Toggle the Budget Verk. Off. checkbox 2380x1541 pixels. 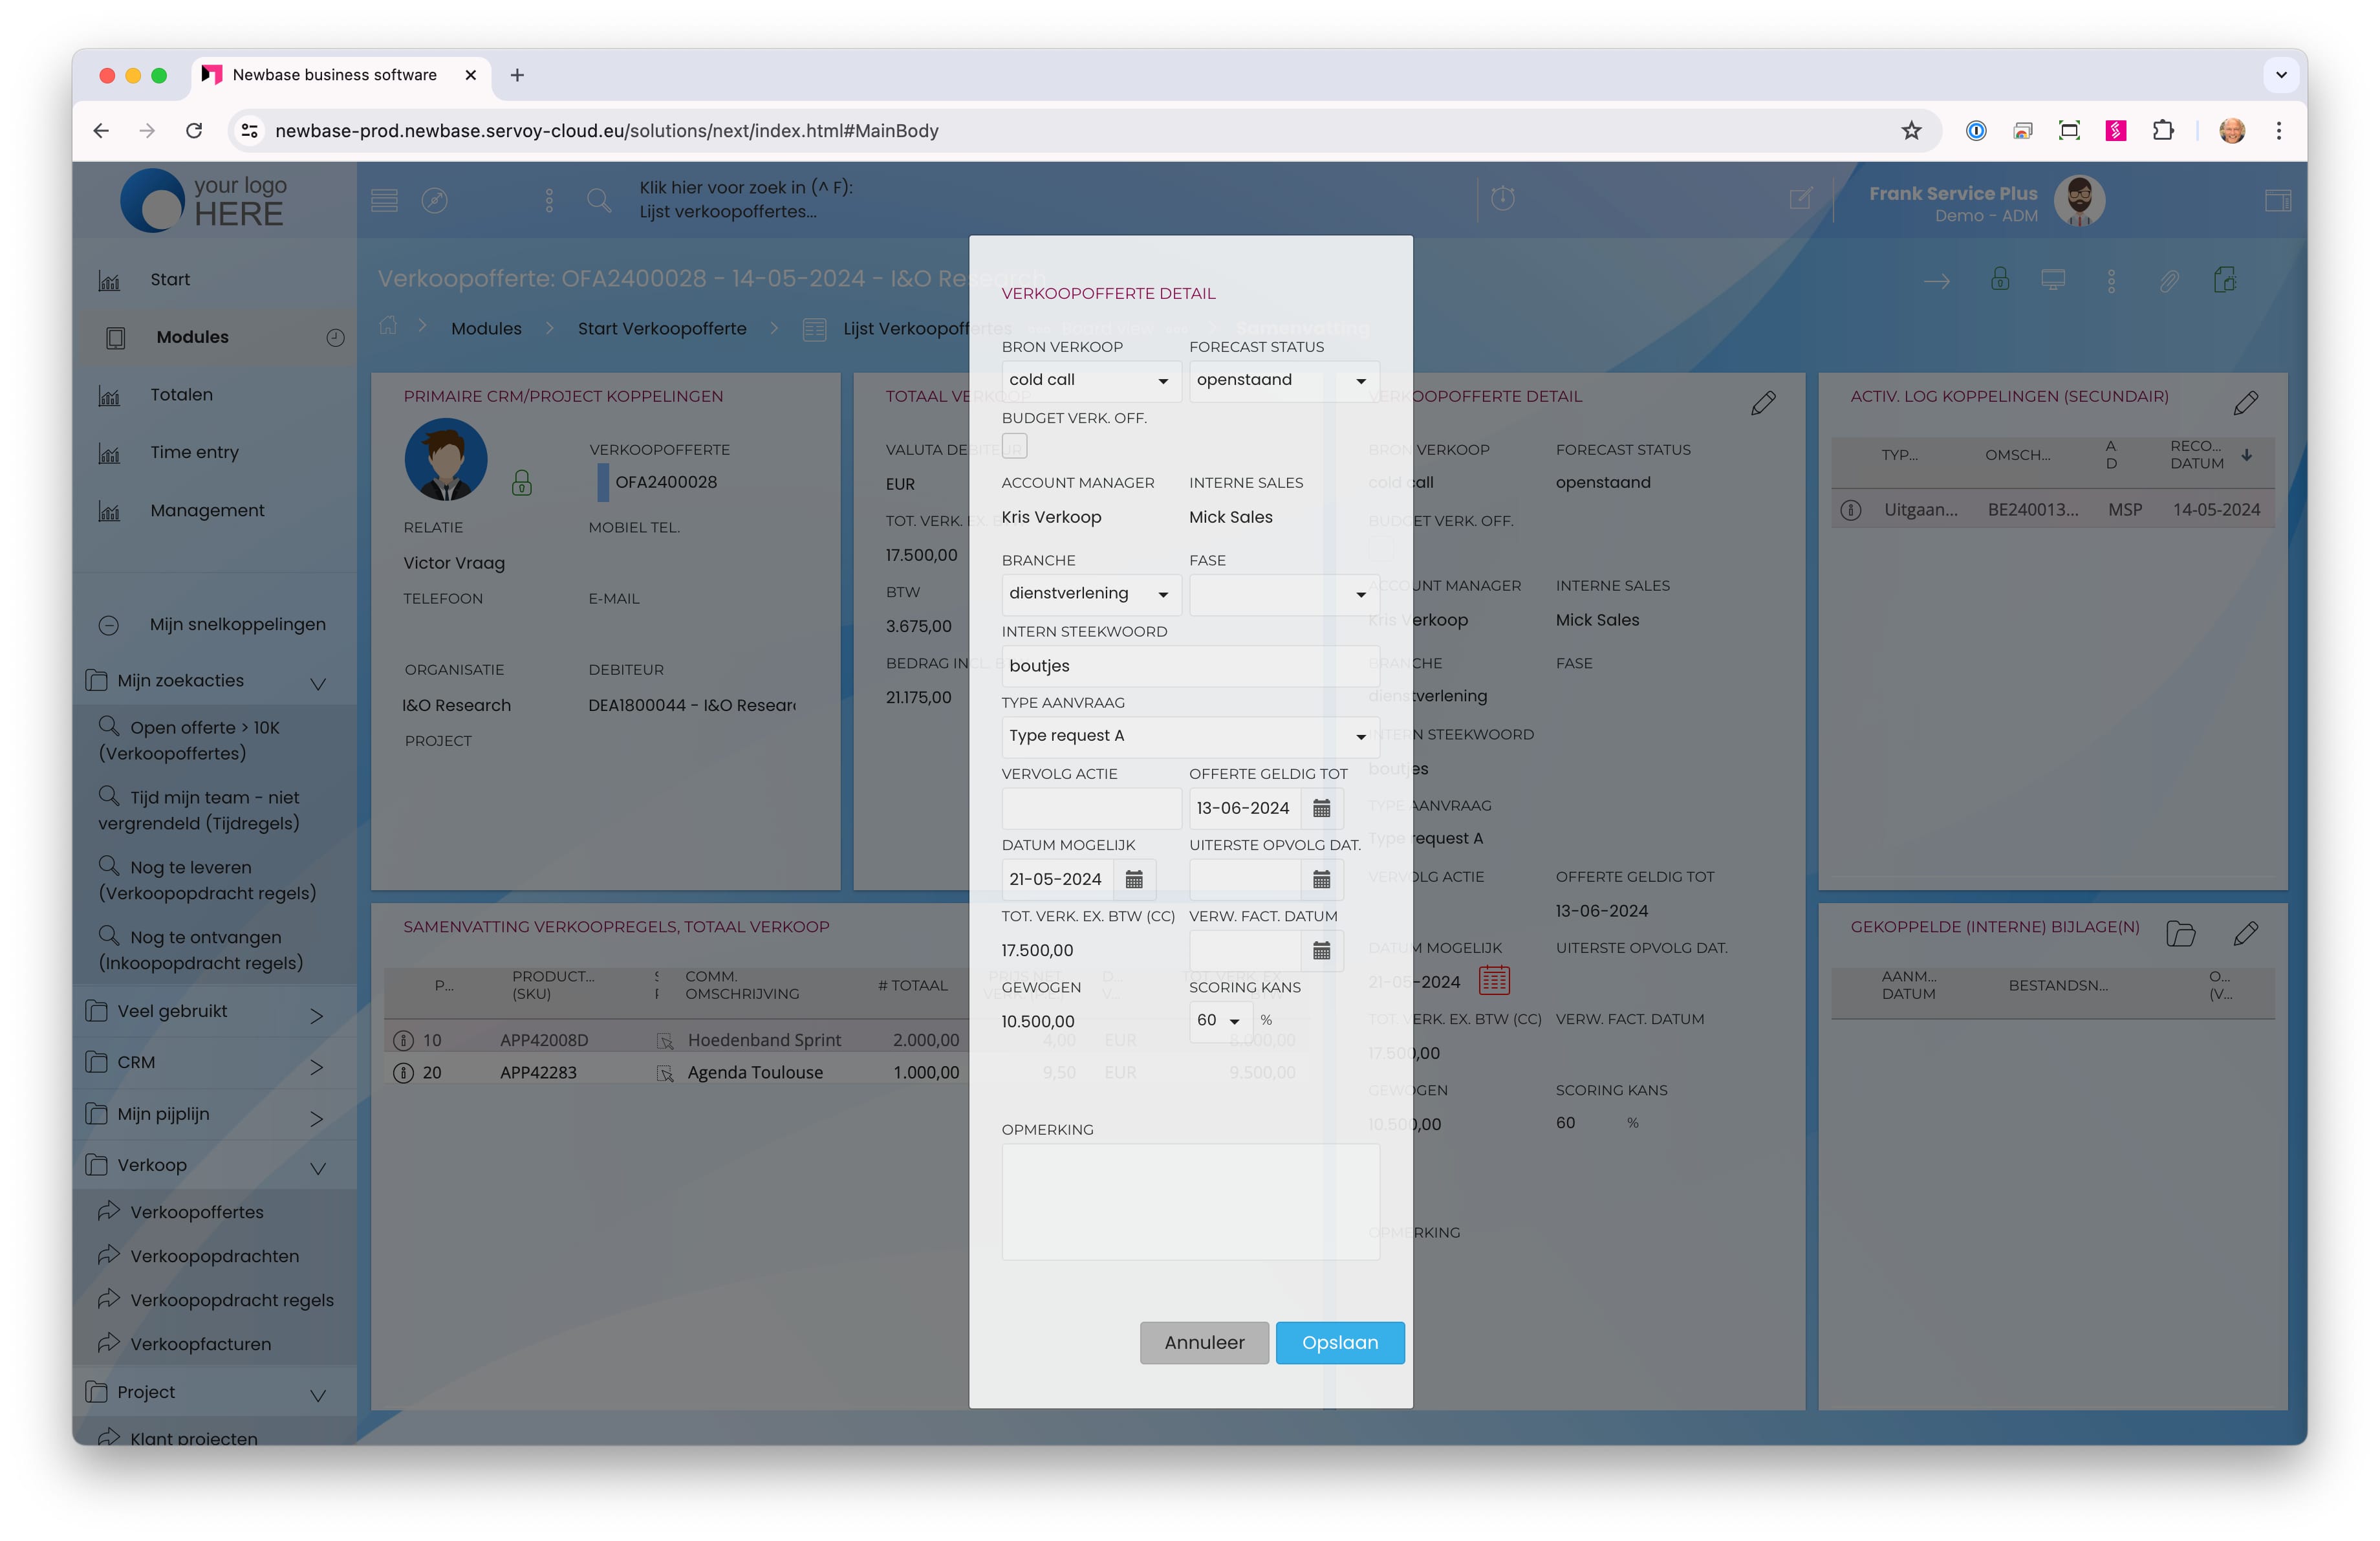point(1014,445)
